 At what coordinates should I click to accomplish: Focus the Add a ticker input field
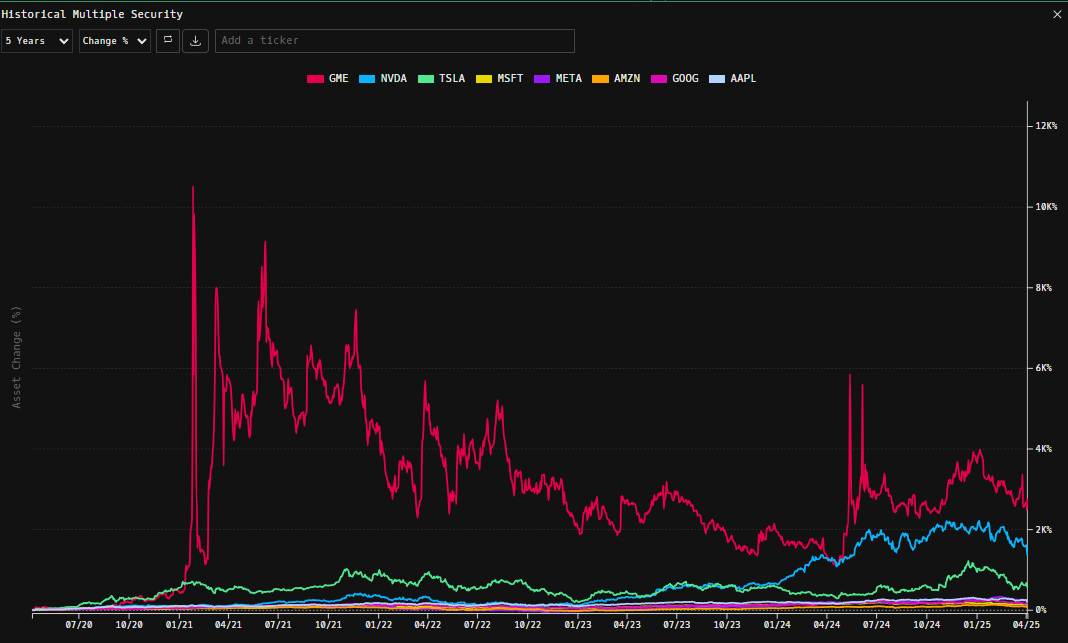394,41
